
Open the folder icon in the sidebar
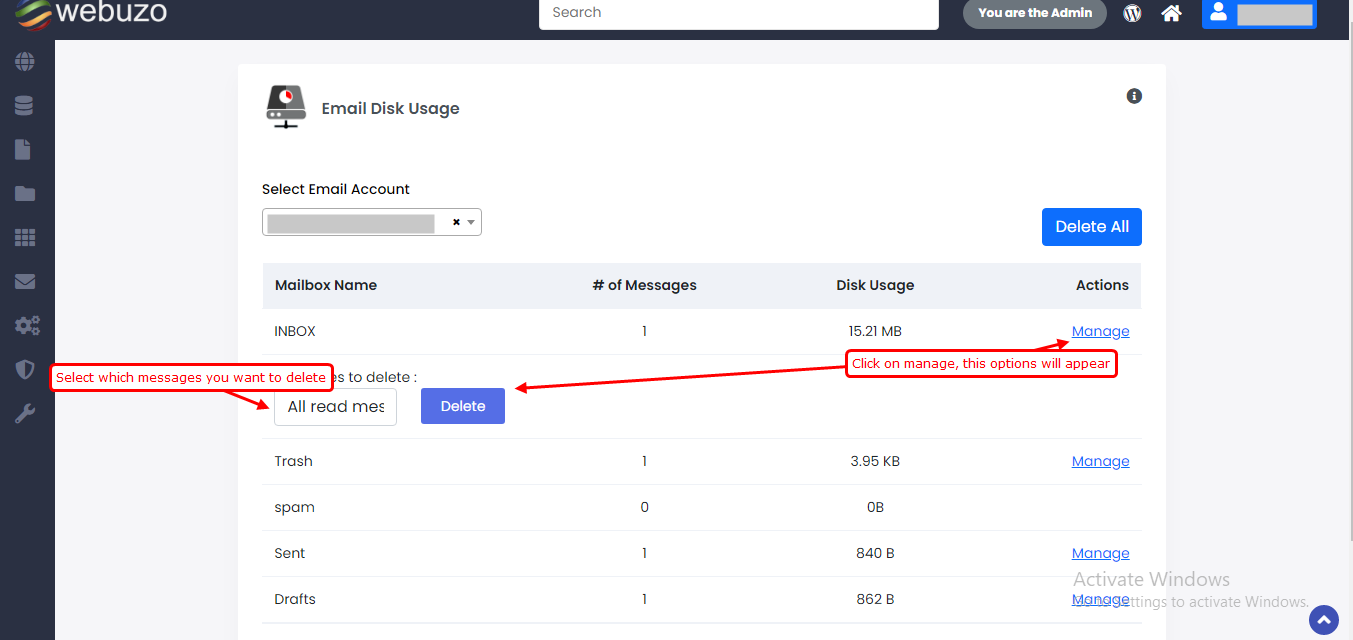coord(25,194)
